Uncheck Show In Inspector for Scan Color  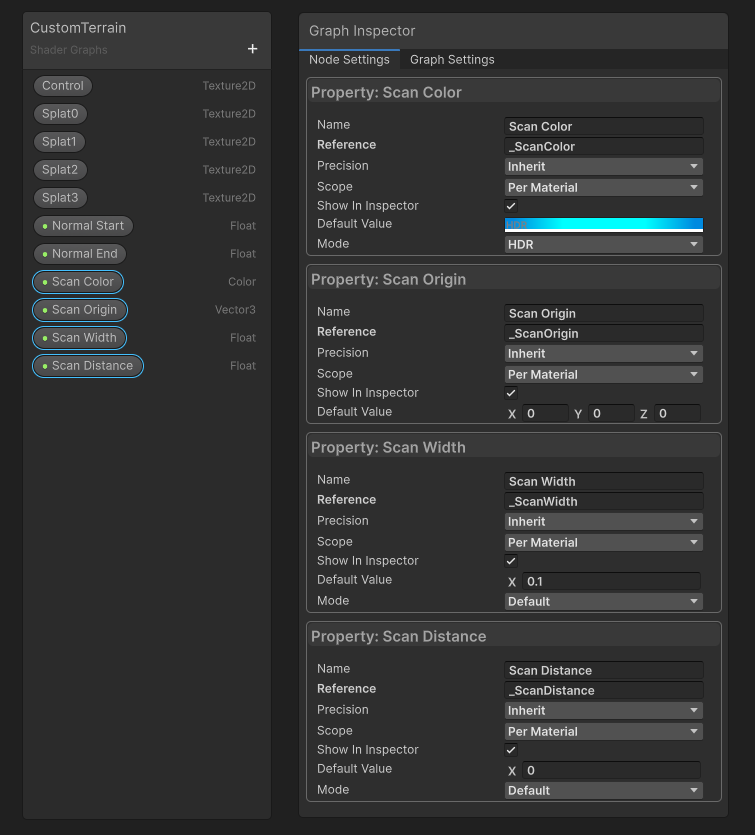(x=510, y=205)
